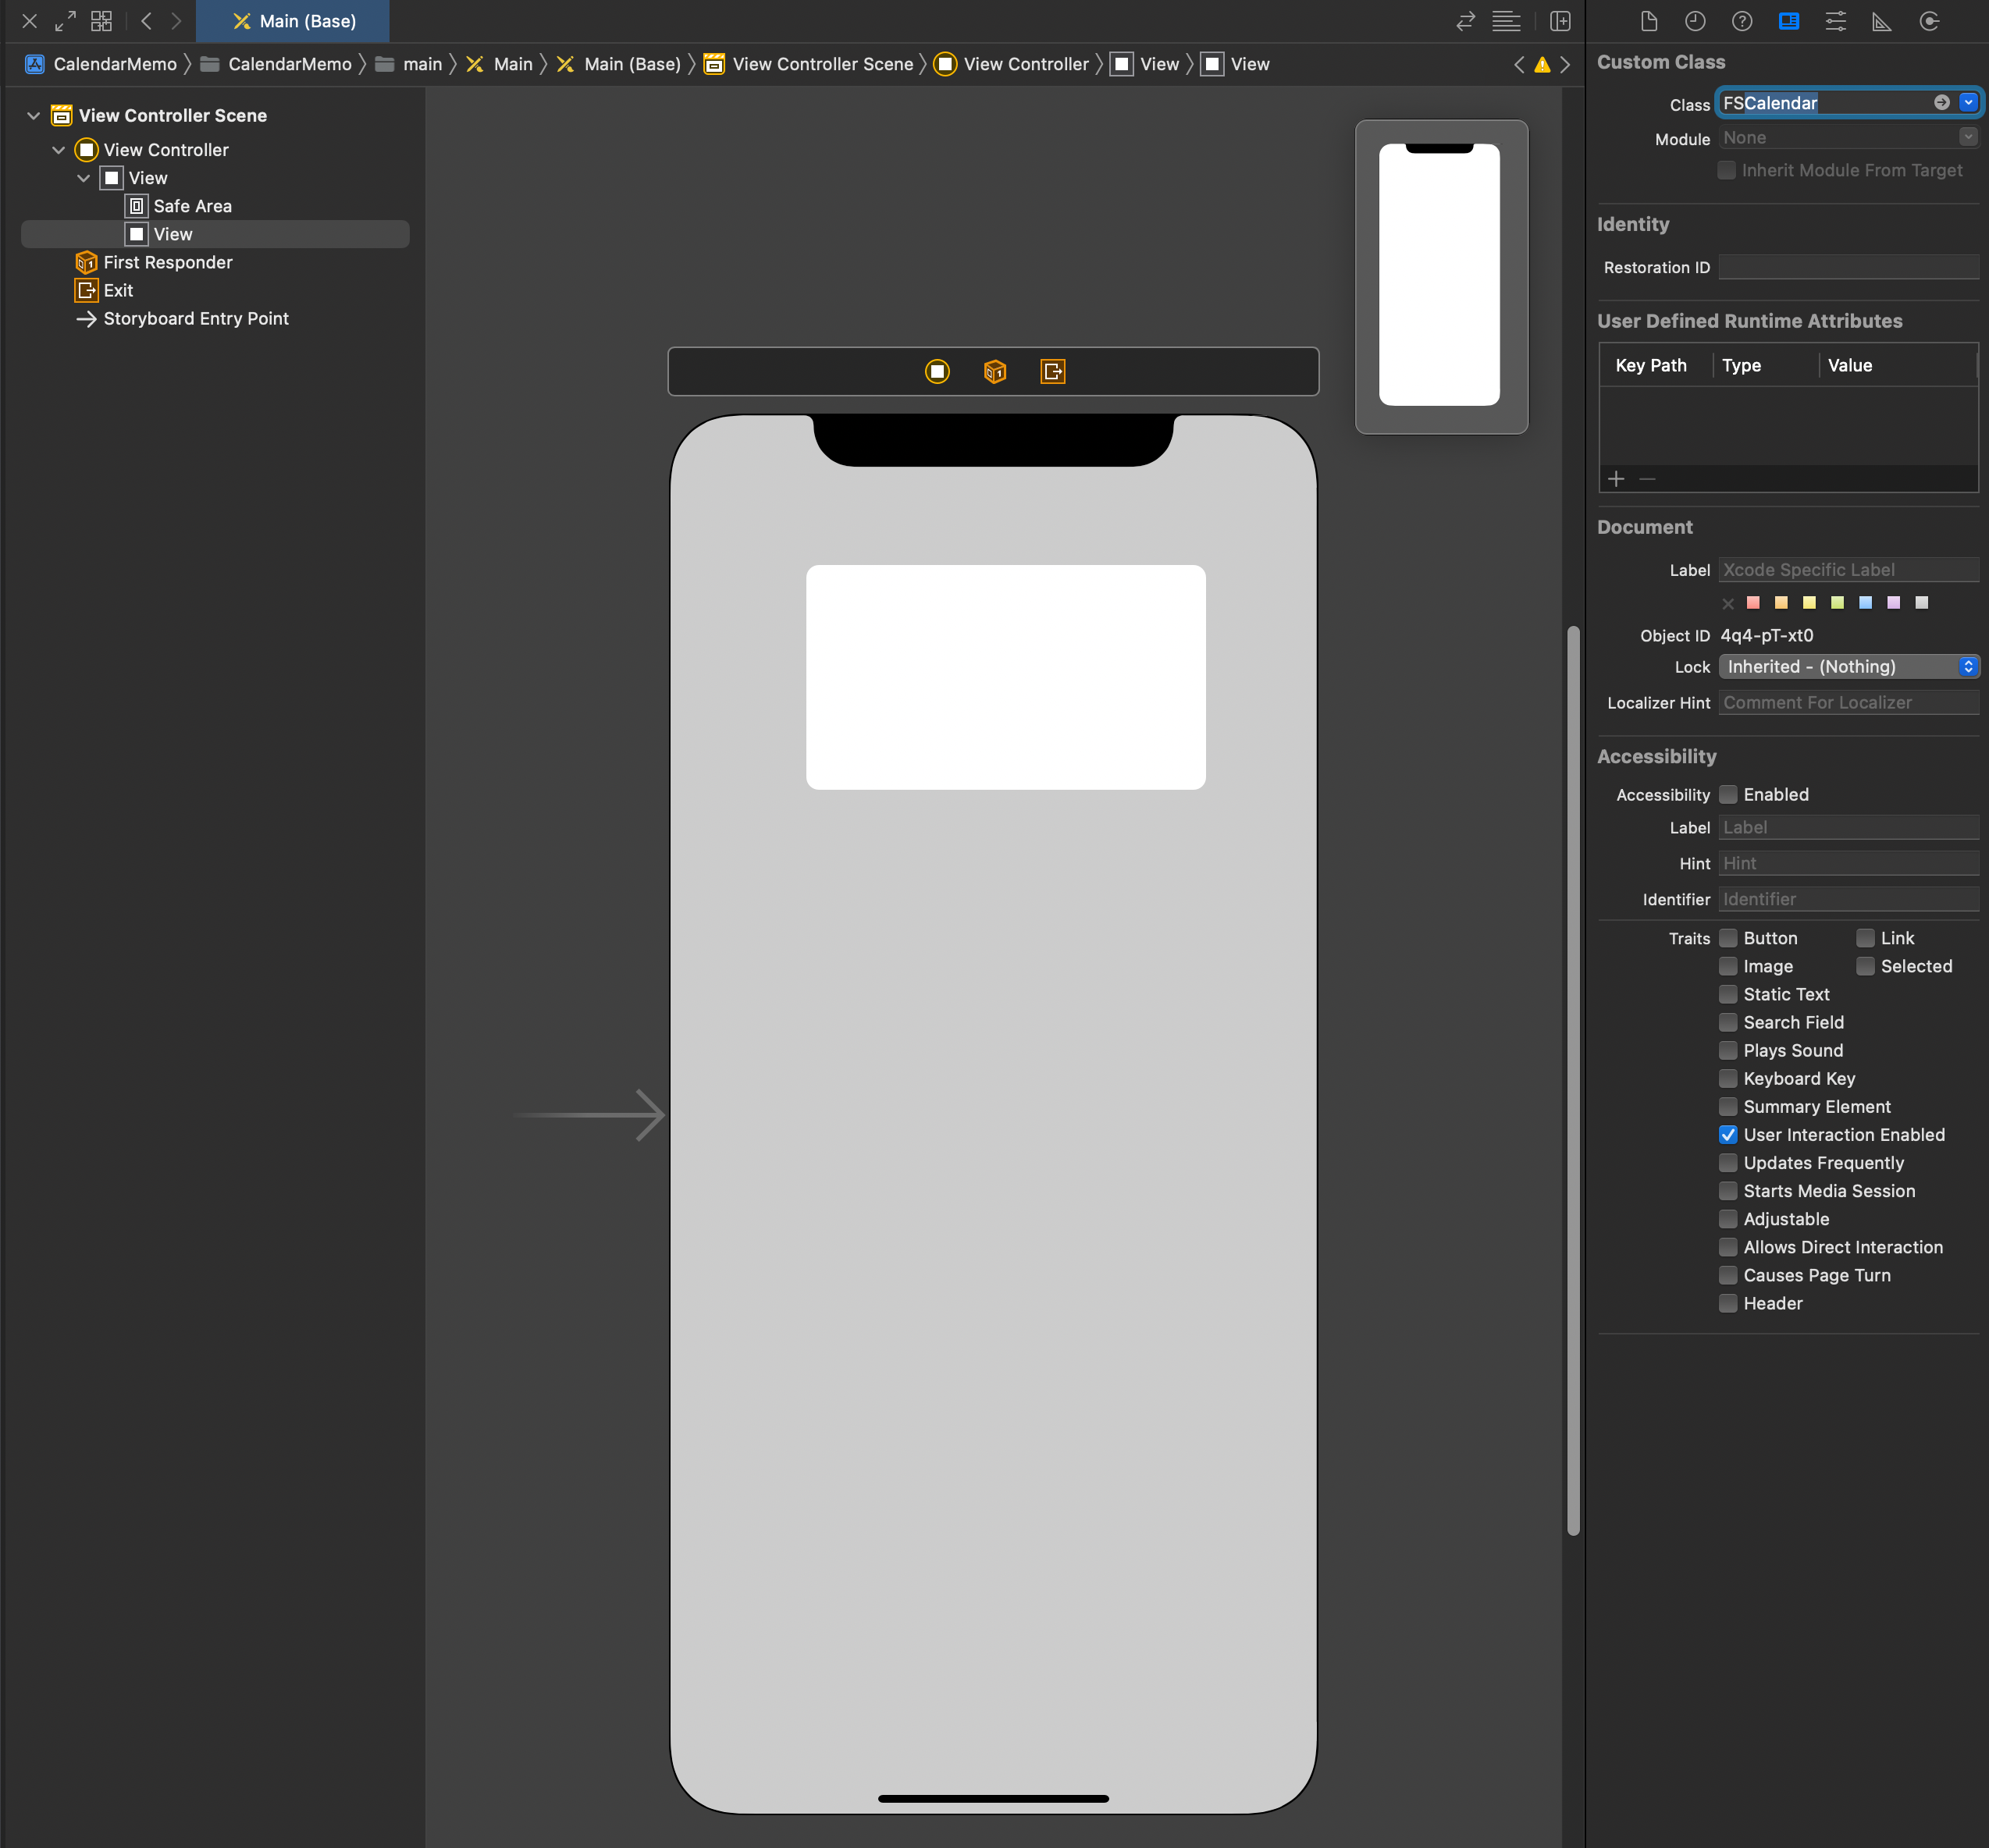Viewport: 1989px width, 1848px height.
Task: Uncheck User Interaction Enabled trait
Action: click(1728, 1135)
